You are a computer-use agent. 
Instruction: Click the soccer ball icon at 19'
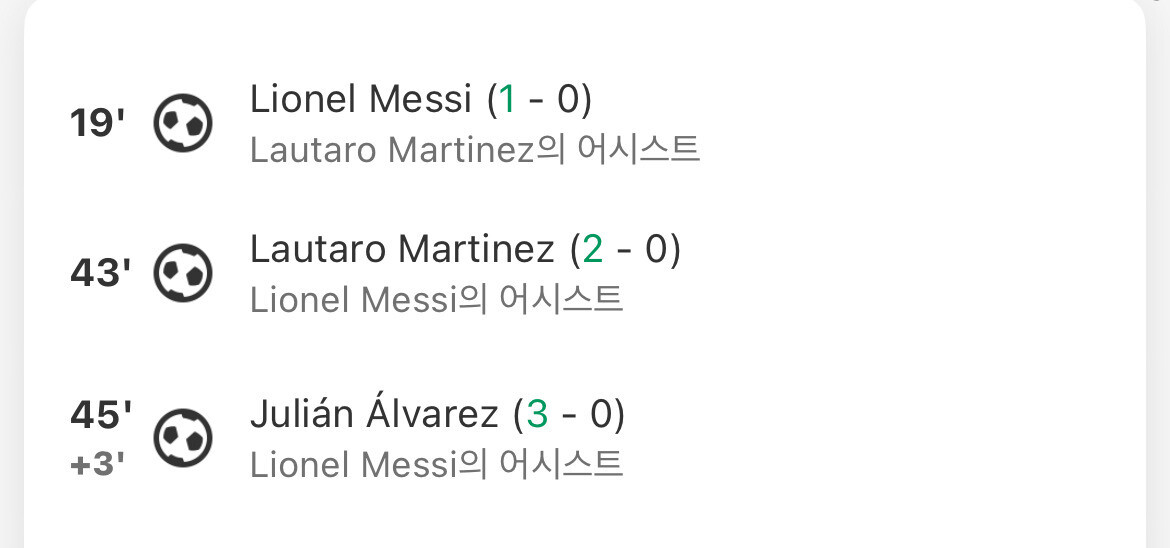(x=182, y=123)
